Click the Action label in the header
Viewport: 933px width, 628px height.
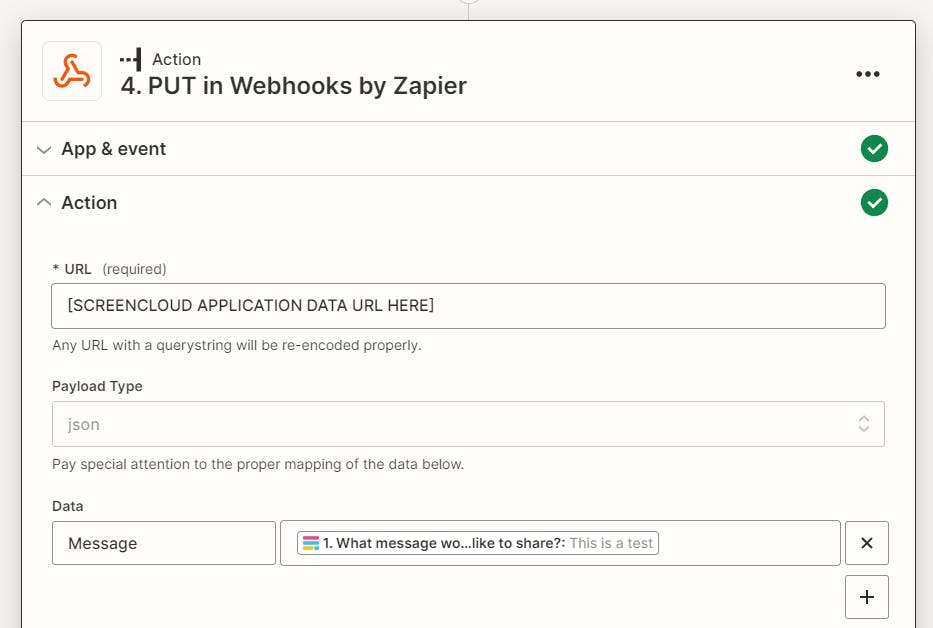pyautogui.click(x=177, y=58)
